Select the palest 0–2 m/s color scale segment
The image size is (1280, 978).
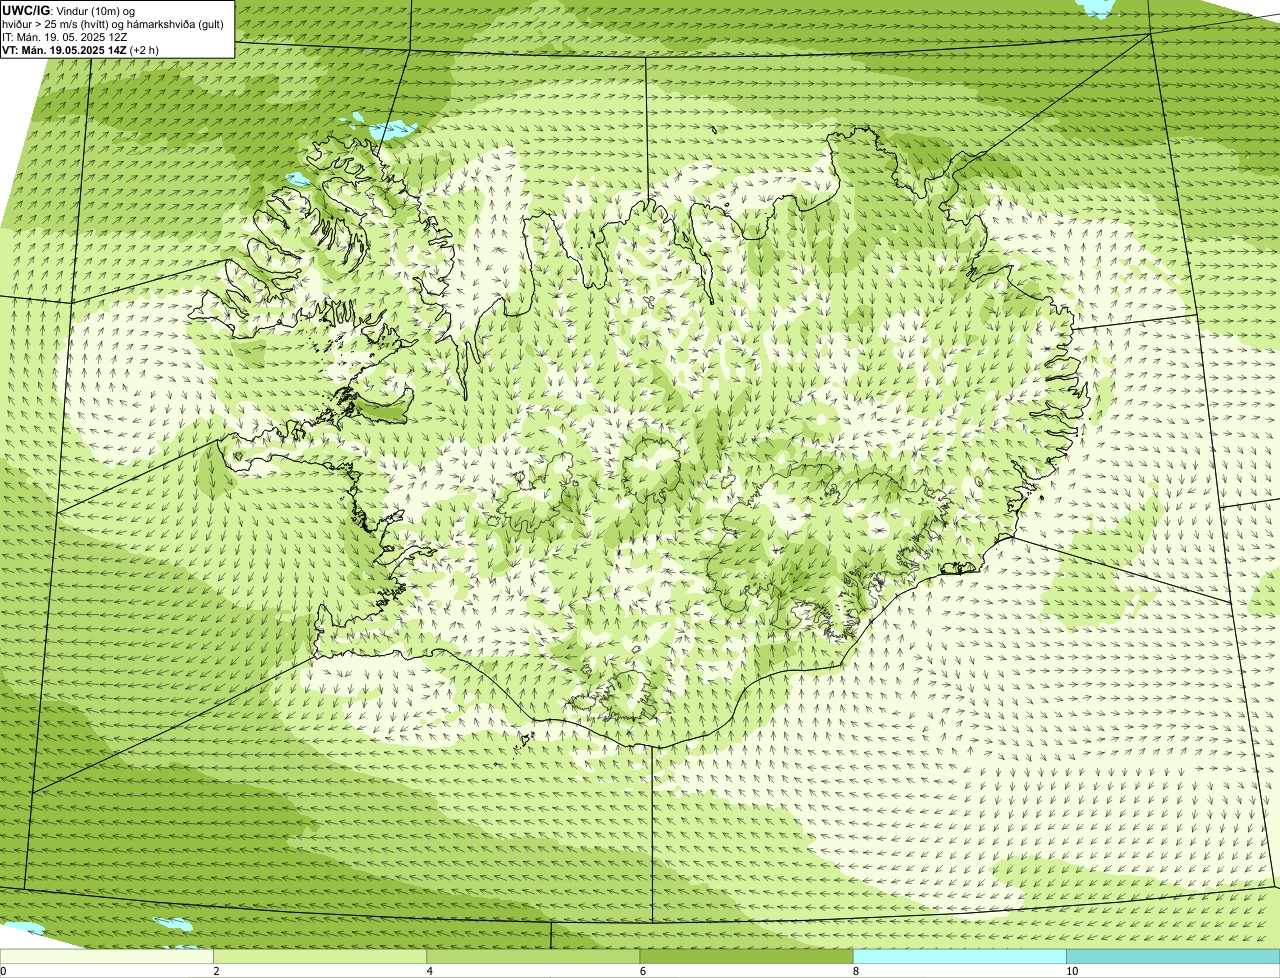pos(107,957)
